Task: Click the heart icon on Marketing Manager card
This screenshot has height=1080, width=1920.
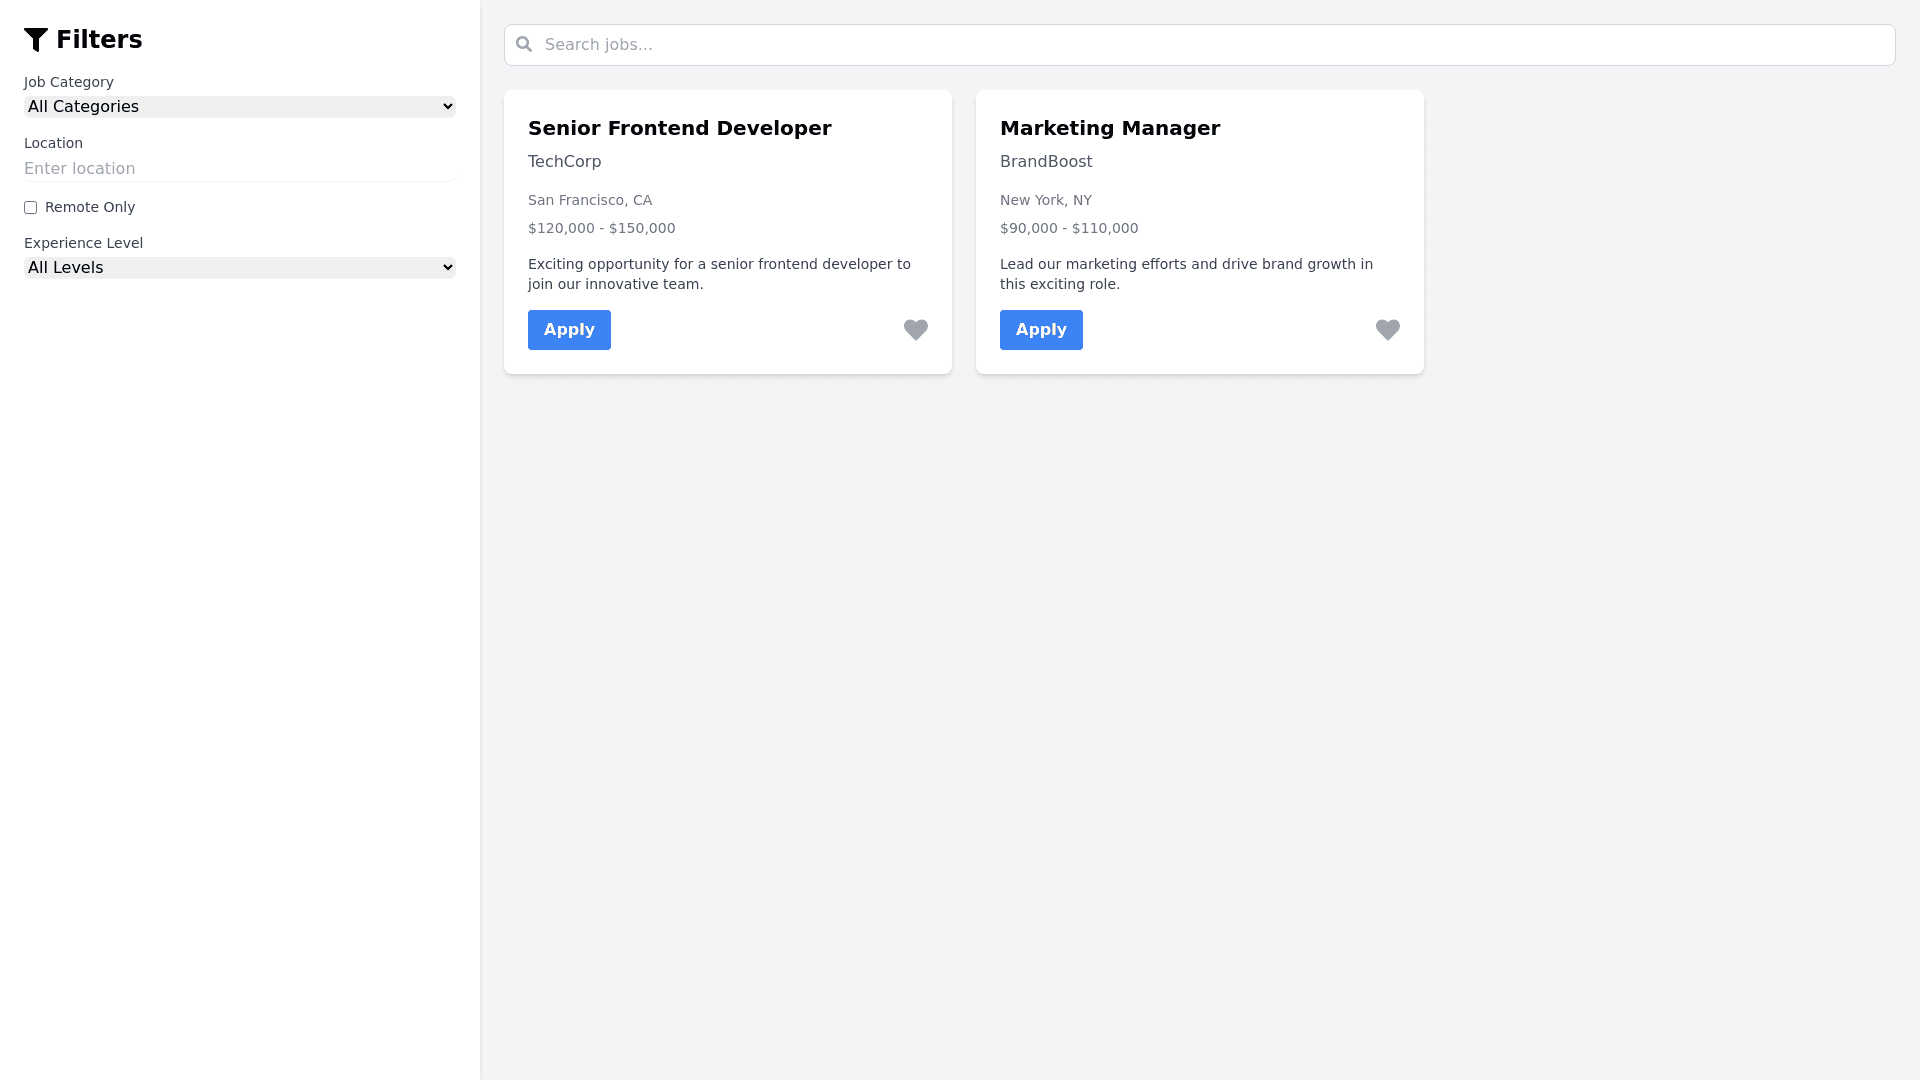Action: pyautogui.click(x=1387, y=330)
